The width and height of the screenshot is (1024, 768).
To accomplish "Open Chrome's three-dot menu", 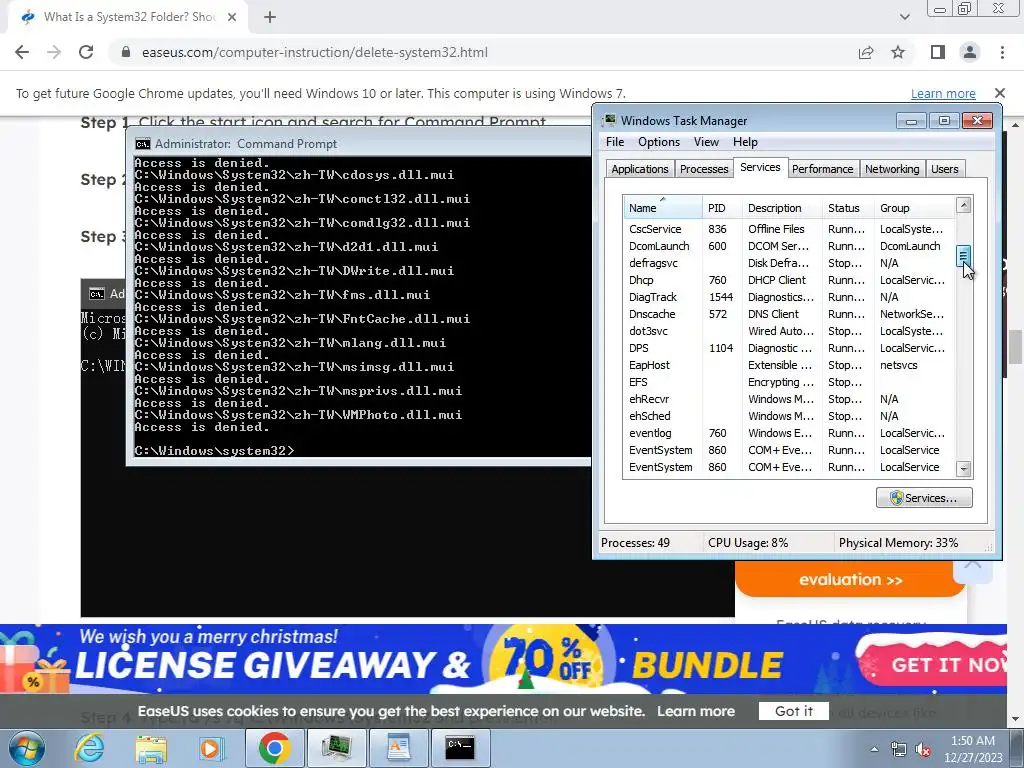I will coord(1002,52).
